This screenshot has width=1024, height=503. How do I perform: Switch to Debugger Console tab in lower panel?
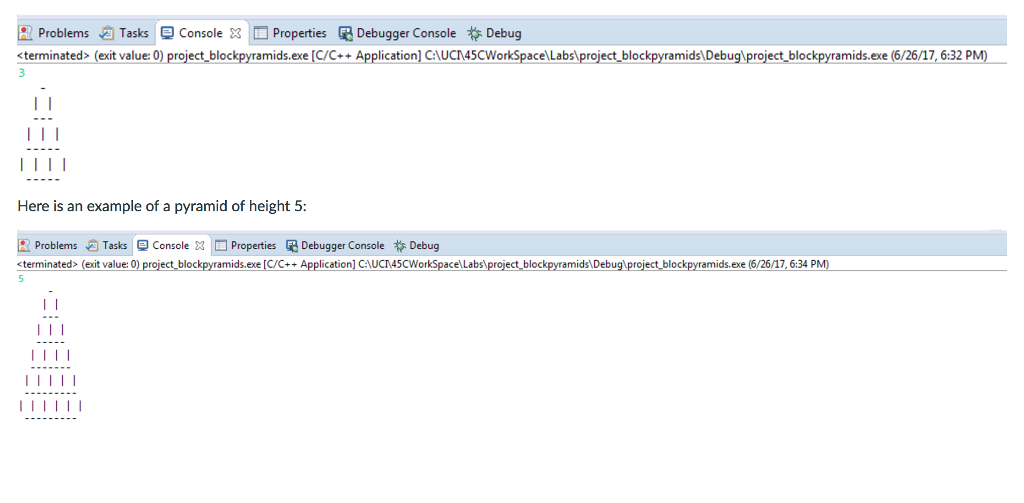pos(335,246)
